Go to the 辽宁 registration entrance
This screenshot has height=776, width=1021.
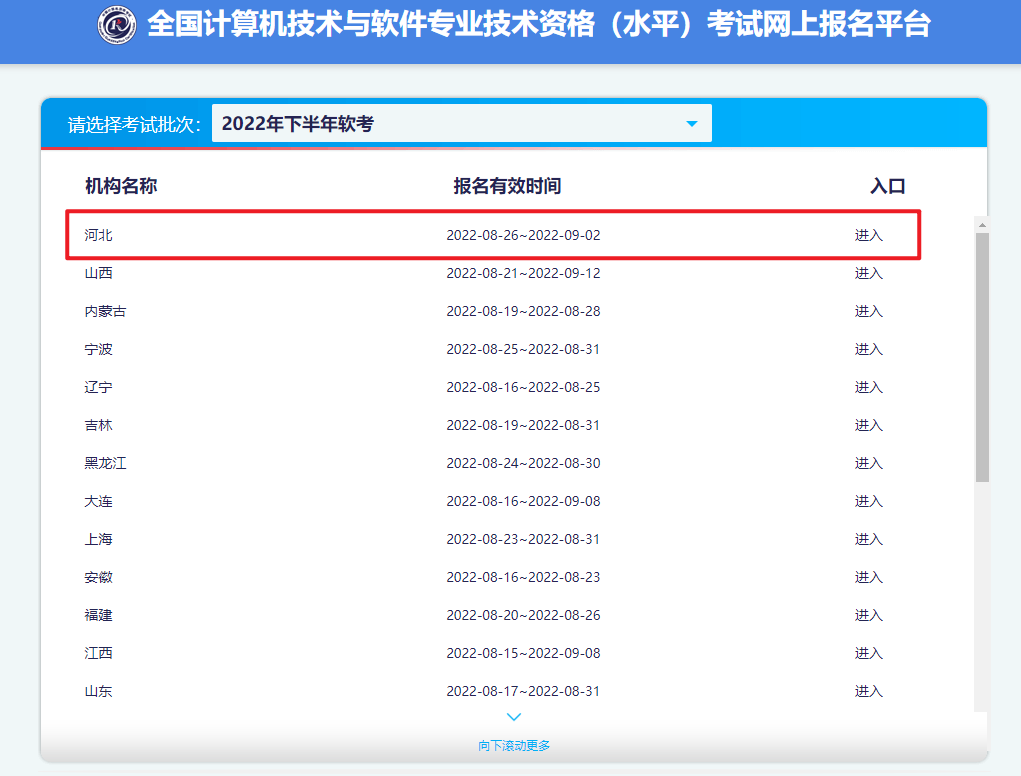(x=868, y=387)
